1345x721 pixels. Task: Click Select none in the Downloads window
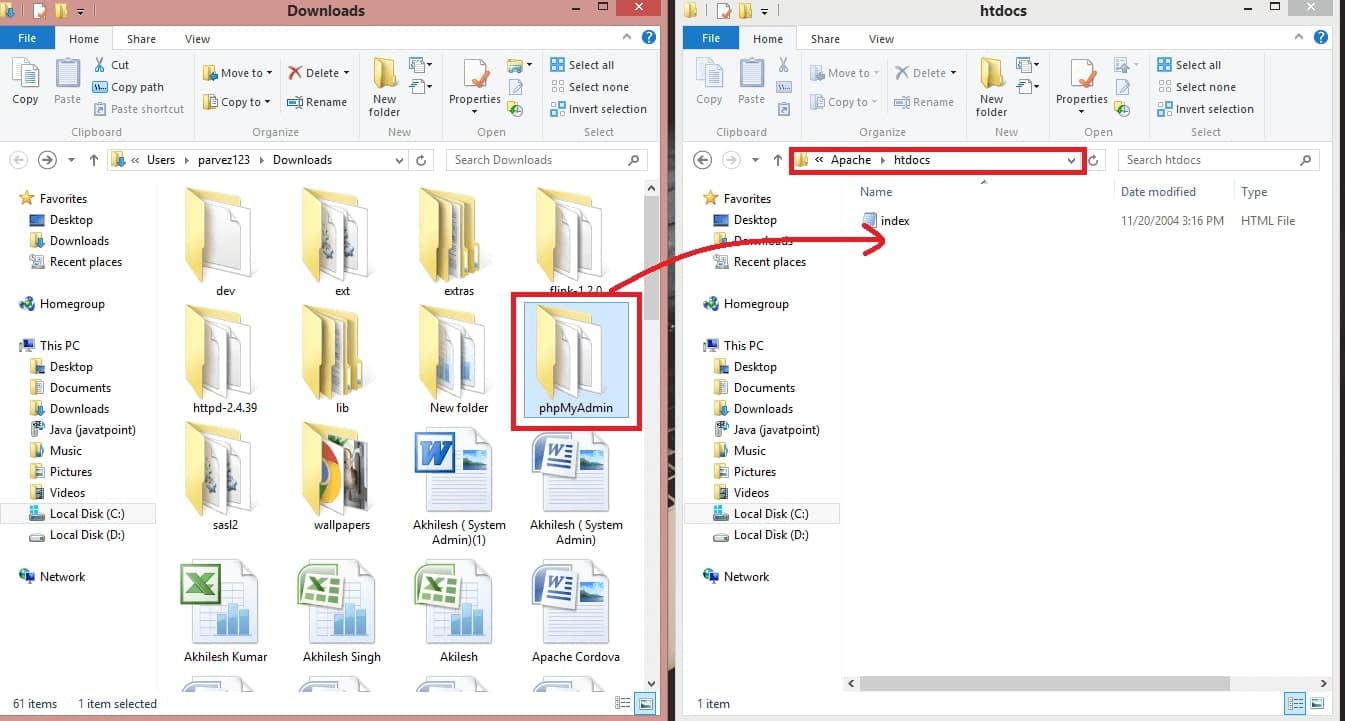click(589, 87)
